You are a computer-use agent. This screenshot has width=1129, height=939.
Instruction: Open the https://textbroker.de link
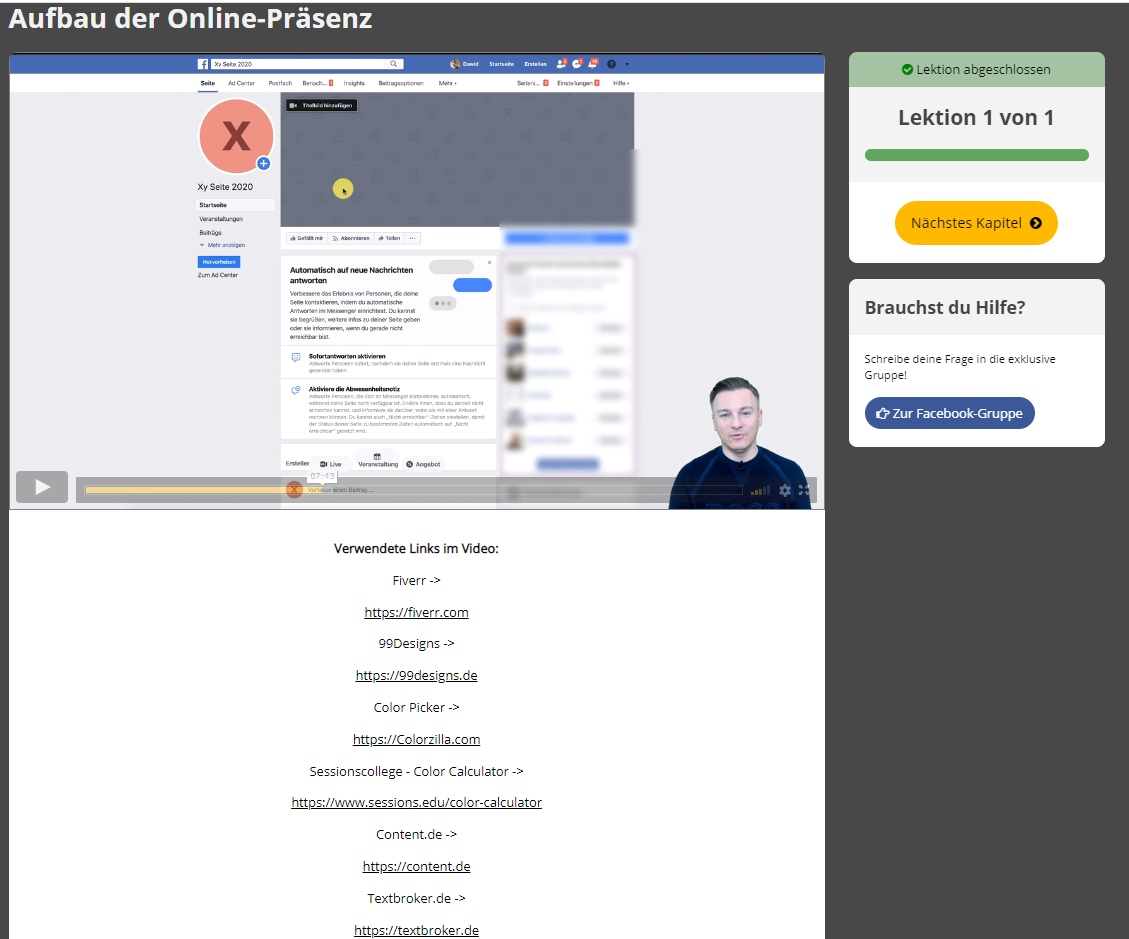coord(416,930)
